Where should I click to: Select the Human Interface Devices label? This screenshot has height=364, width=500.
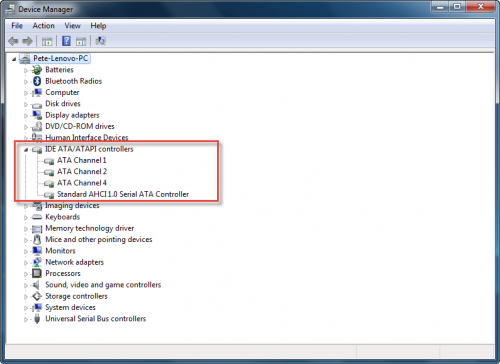pyautogui.click(x=87, y=138)
